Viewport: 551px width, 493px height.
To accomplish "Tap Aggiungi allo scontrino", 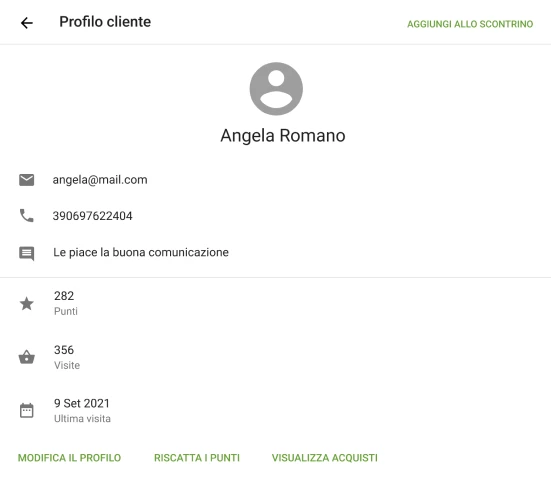I will coord(470,24).
